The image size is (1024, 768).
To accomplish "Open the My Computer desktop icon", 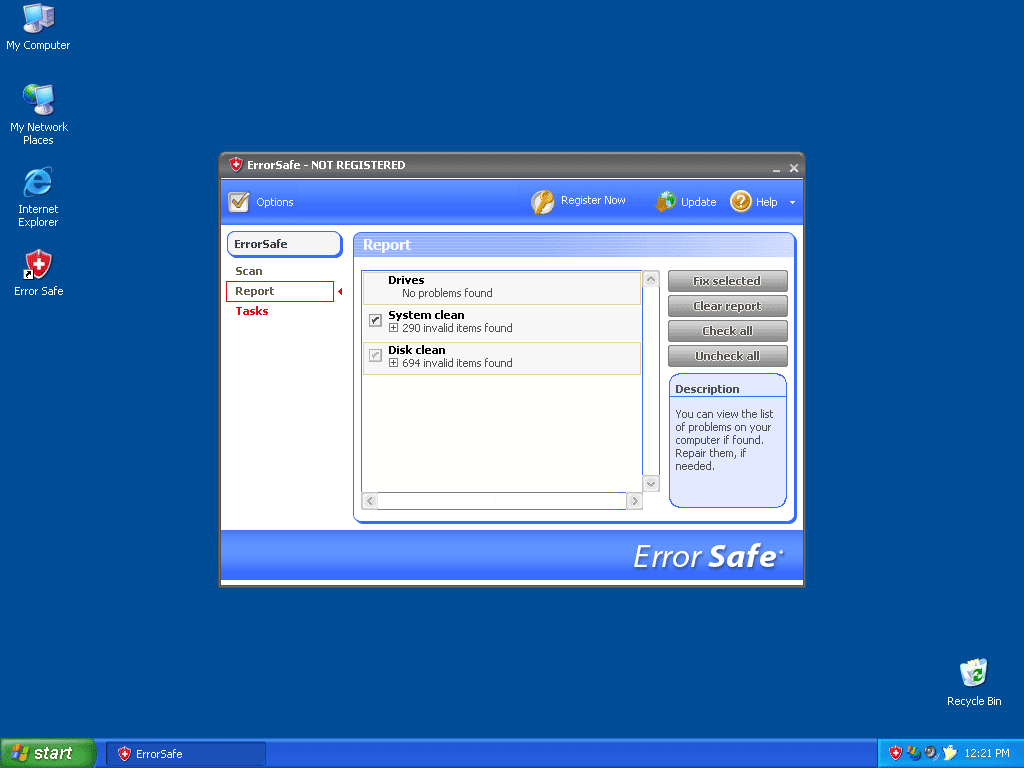I will coord(38,19).
